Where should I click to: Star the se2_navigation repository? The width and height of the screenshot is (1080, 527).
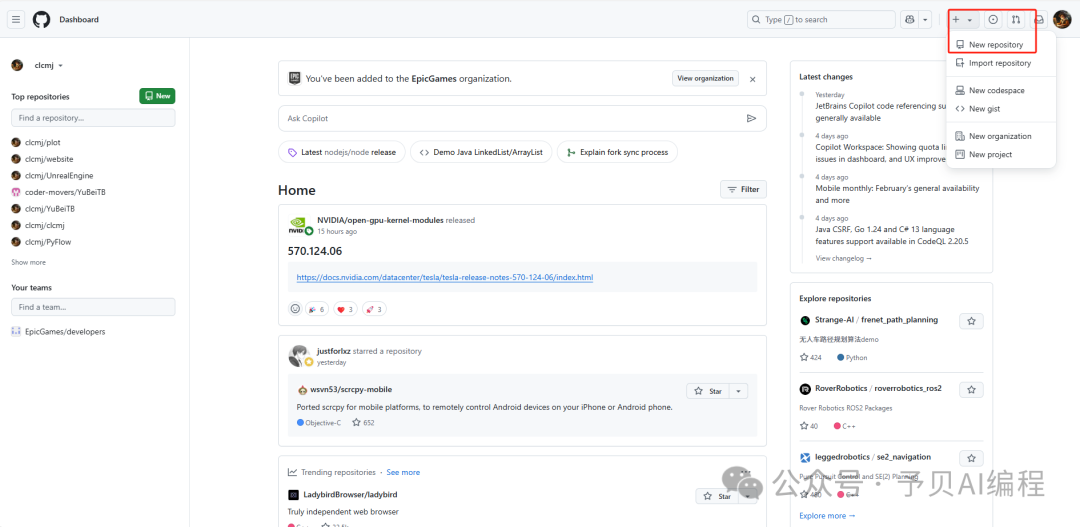[x=971, y=458]
